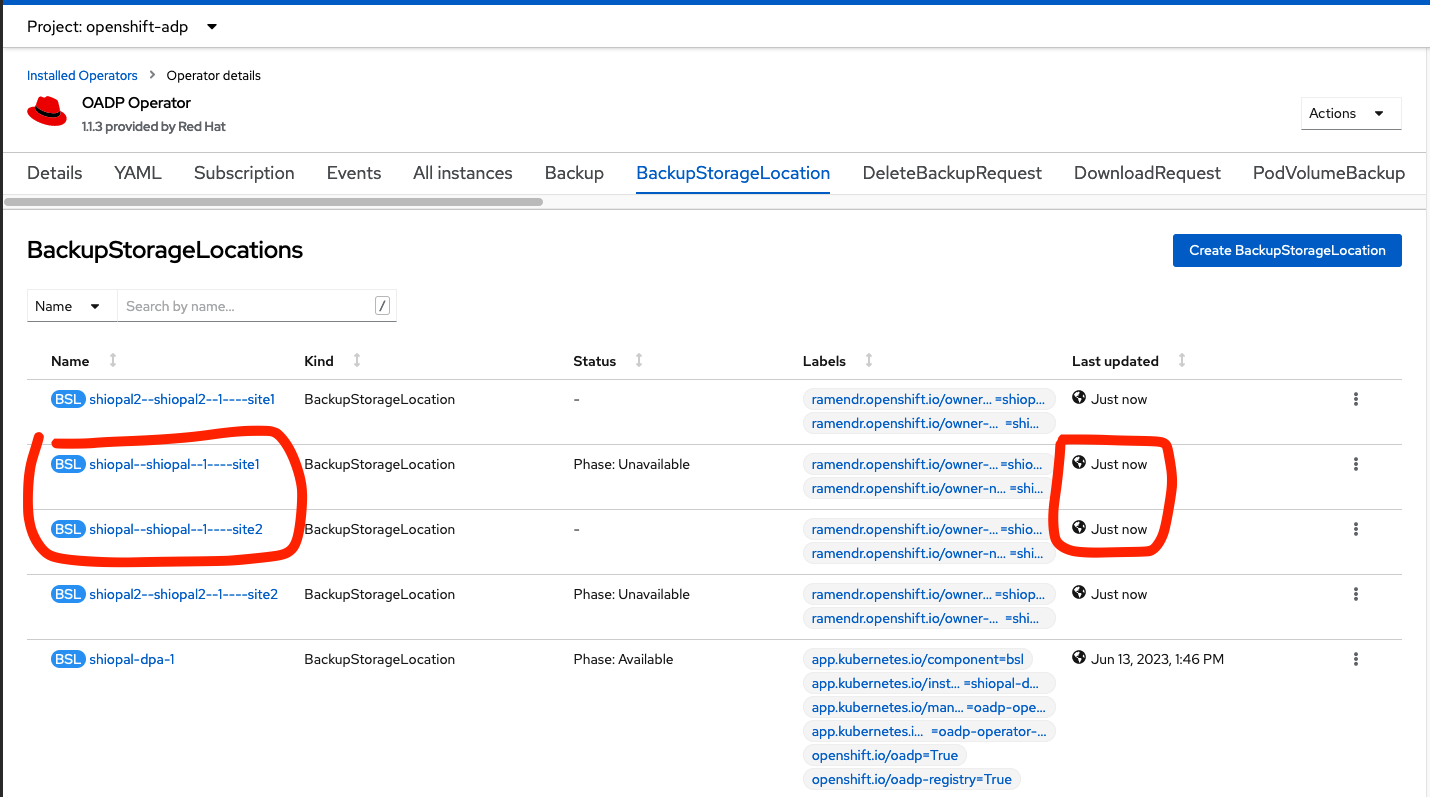1430x797 pixels.
Task: Open kebab menu for shiopal2--shiopal2--1----site1 row
Action: pyautogui.click(x=1356, y=399)
